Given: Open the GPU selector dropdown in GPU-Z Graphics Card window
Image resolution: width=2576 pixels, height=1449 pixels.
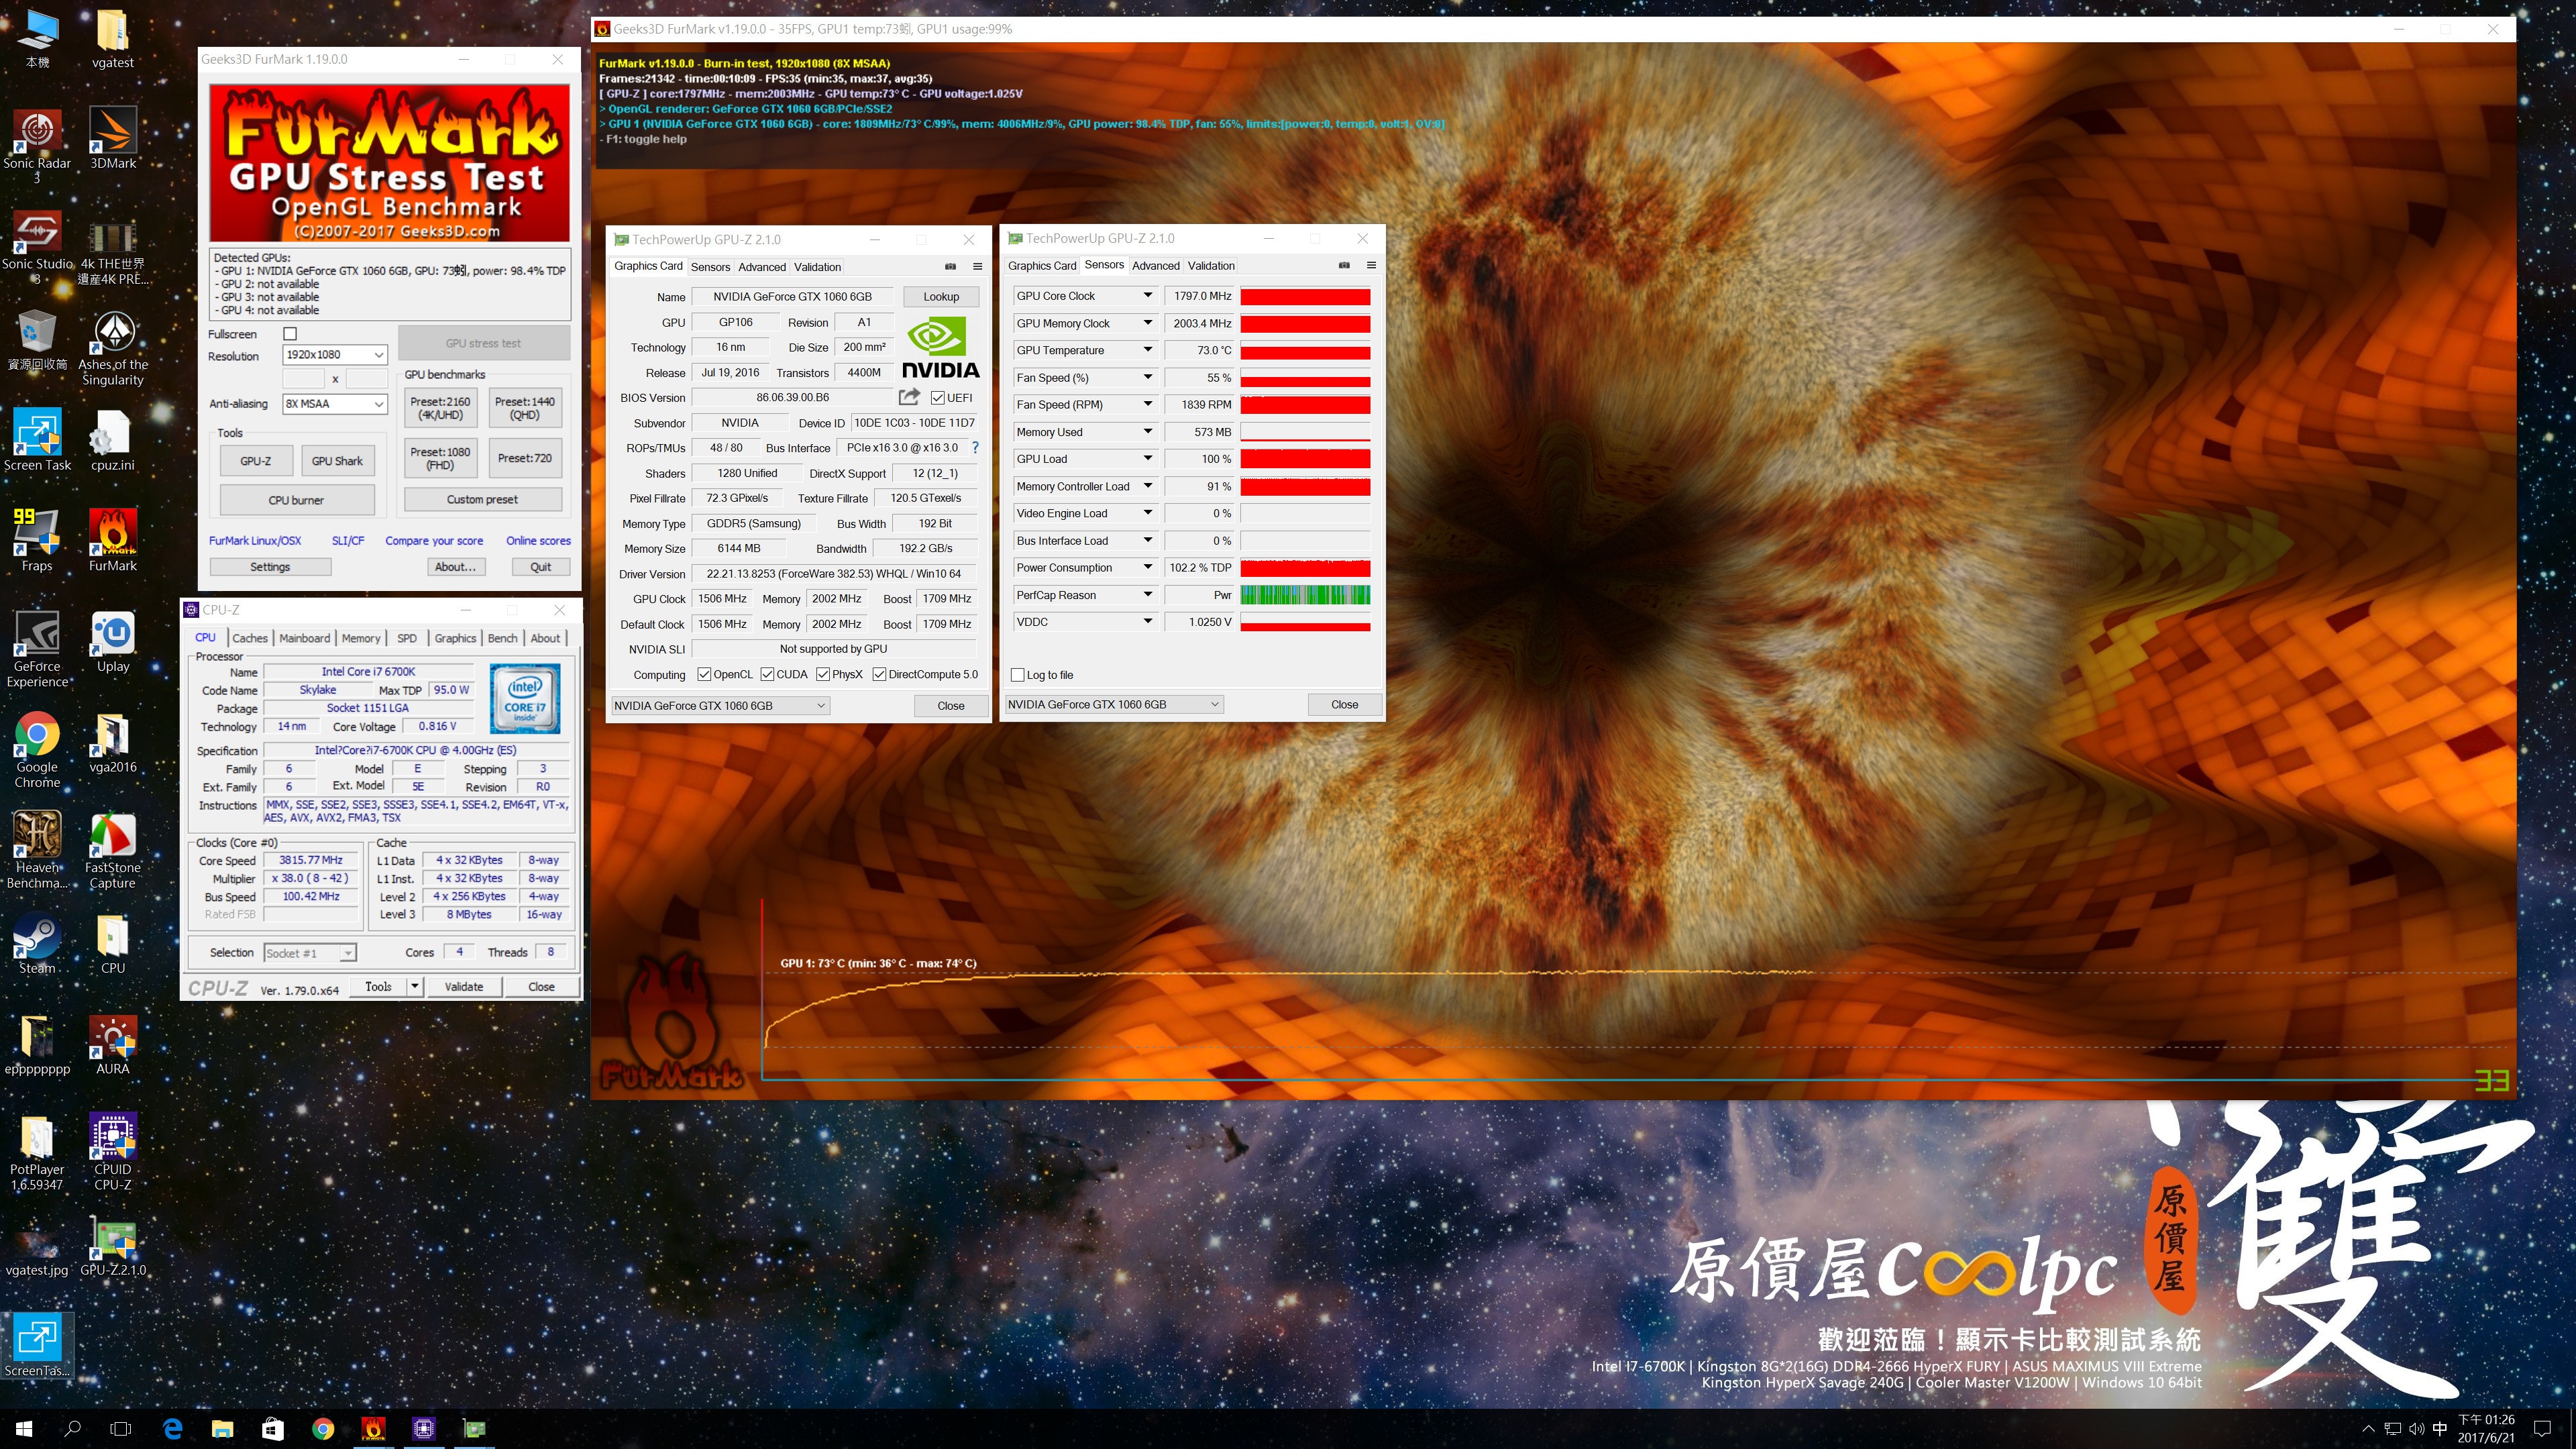Looking at the screenshot, I should 720,706.
